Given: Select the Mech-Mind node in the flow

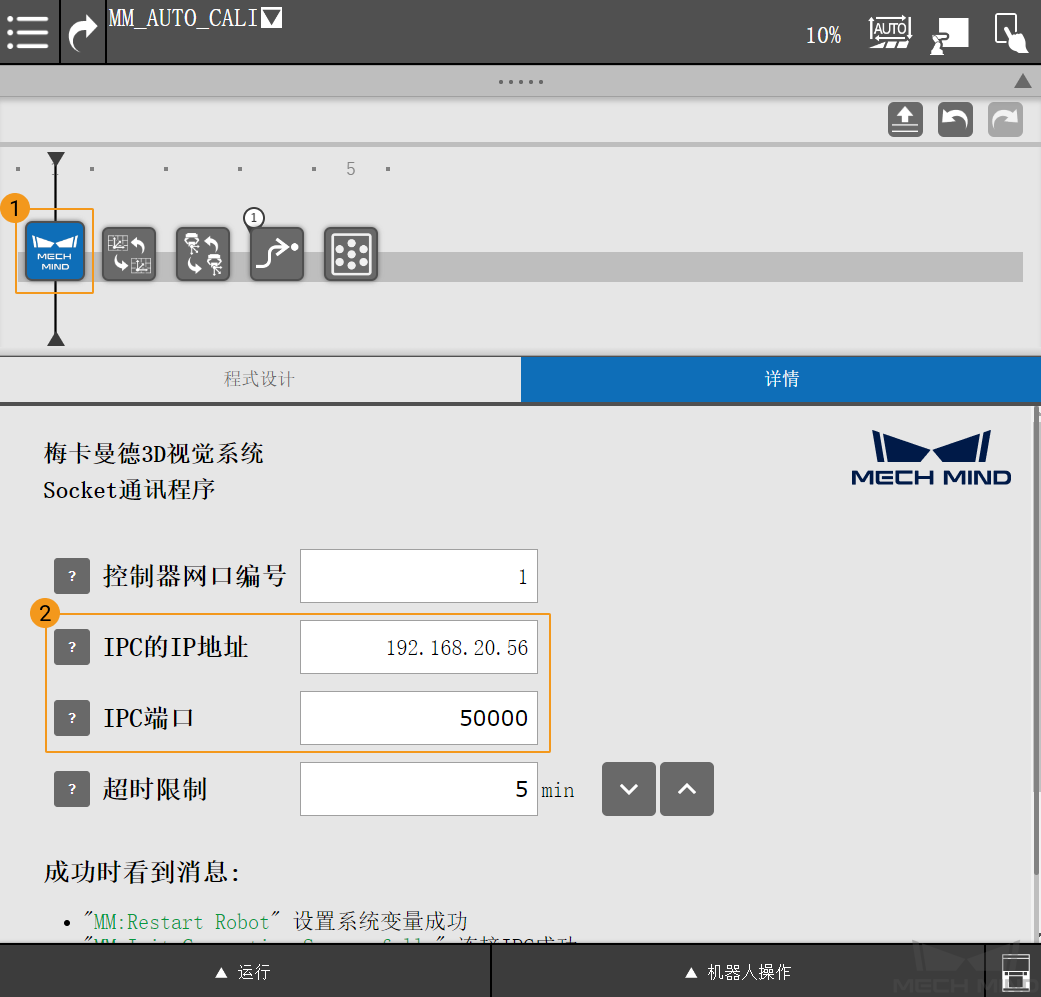Looking at the screenshot, I should coord(55,252).
